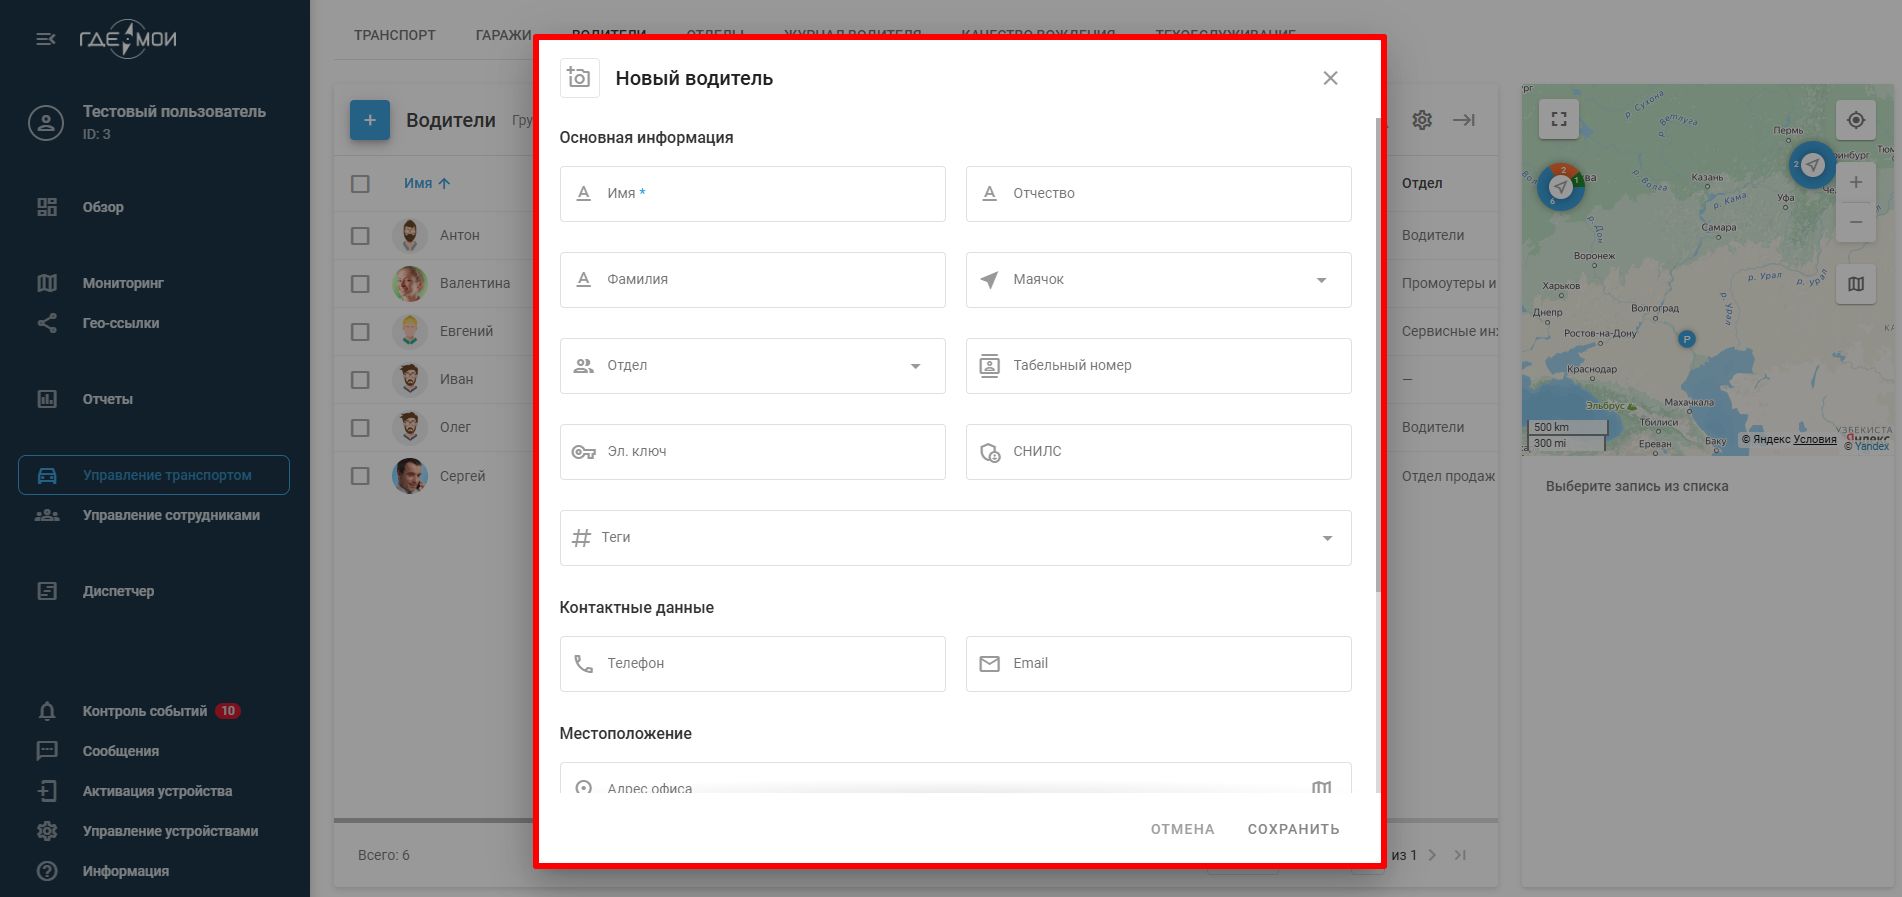Click the map layers icon on map
This screenshot has height=897, width=1902.
pyautogui.click(x=1856, y=284)
